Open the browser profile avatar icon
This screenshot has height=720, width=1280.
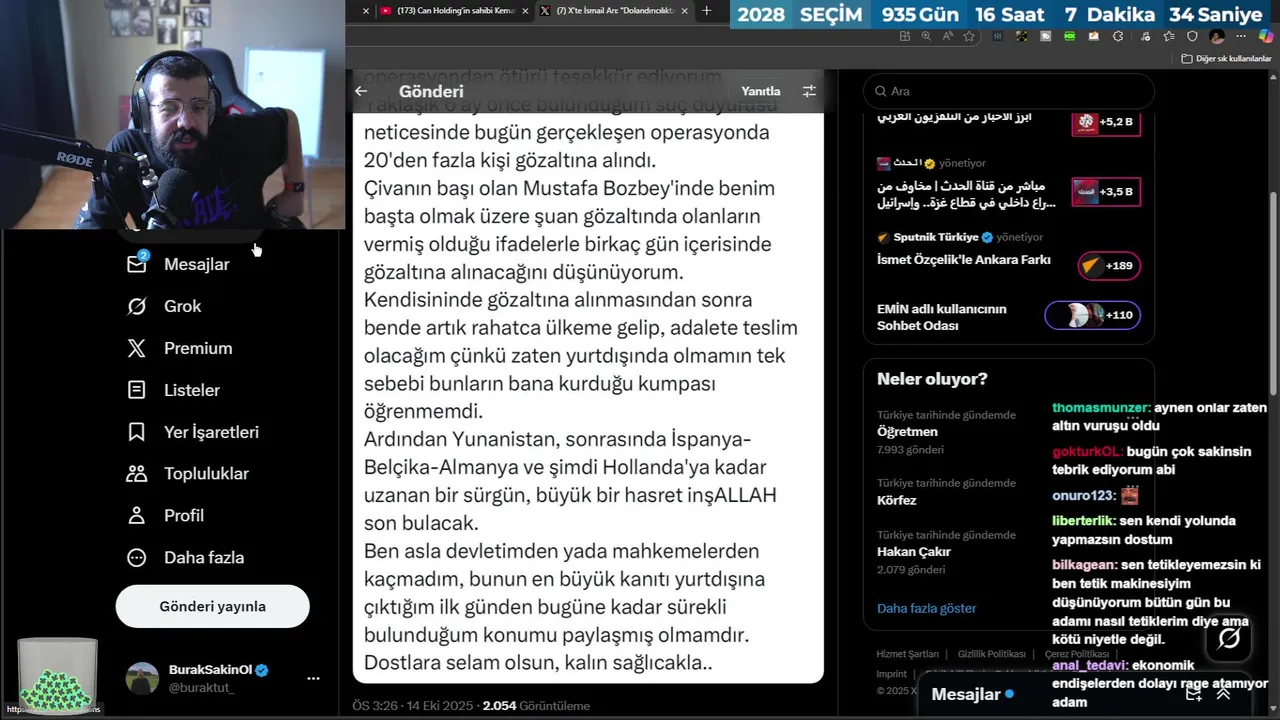pos(1217,36)
